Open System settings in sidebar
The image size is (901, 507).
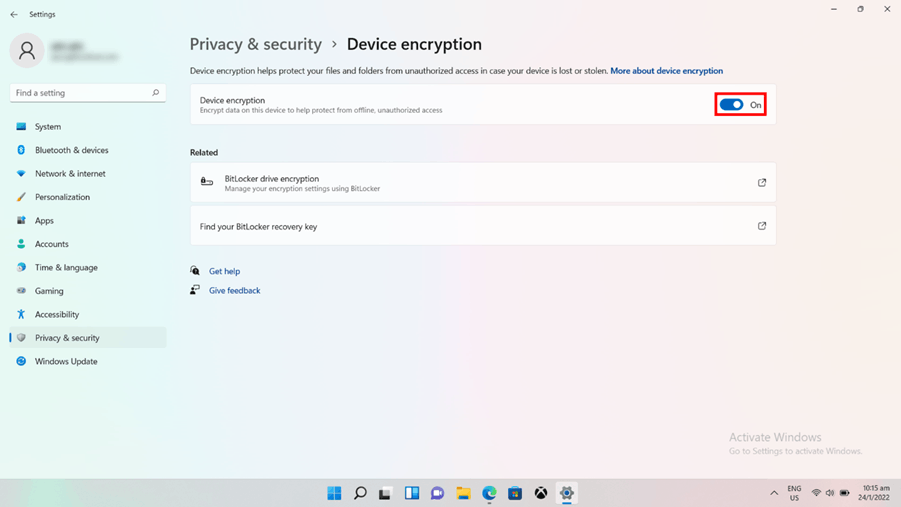[88, 126]
